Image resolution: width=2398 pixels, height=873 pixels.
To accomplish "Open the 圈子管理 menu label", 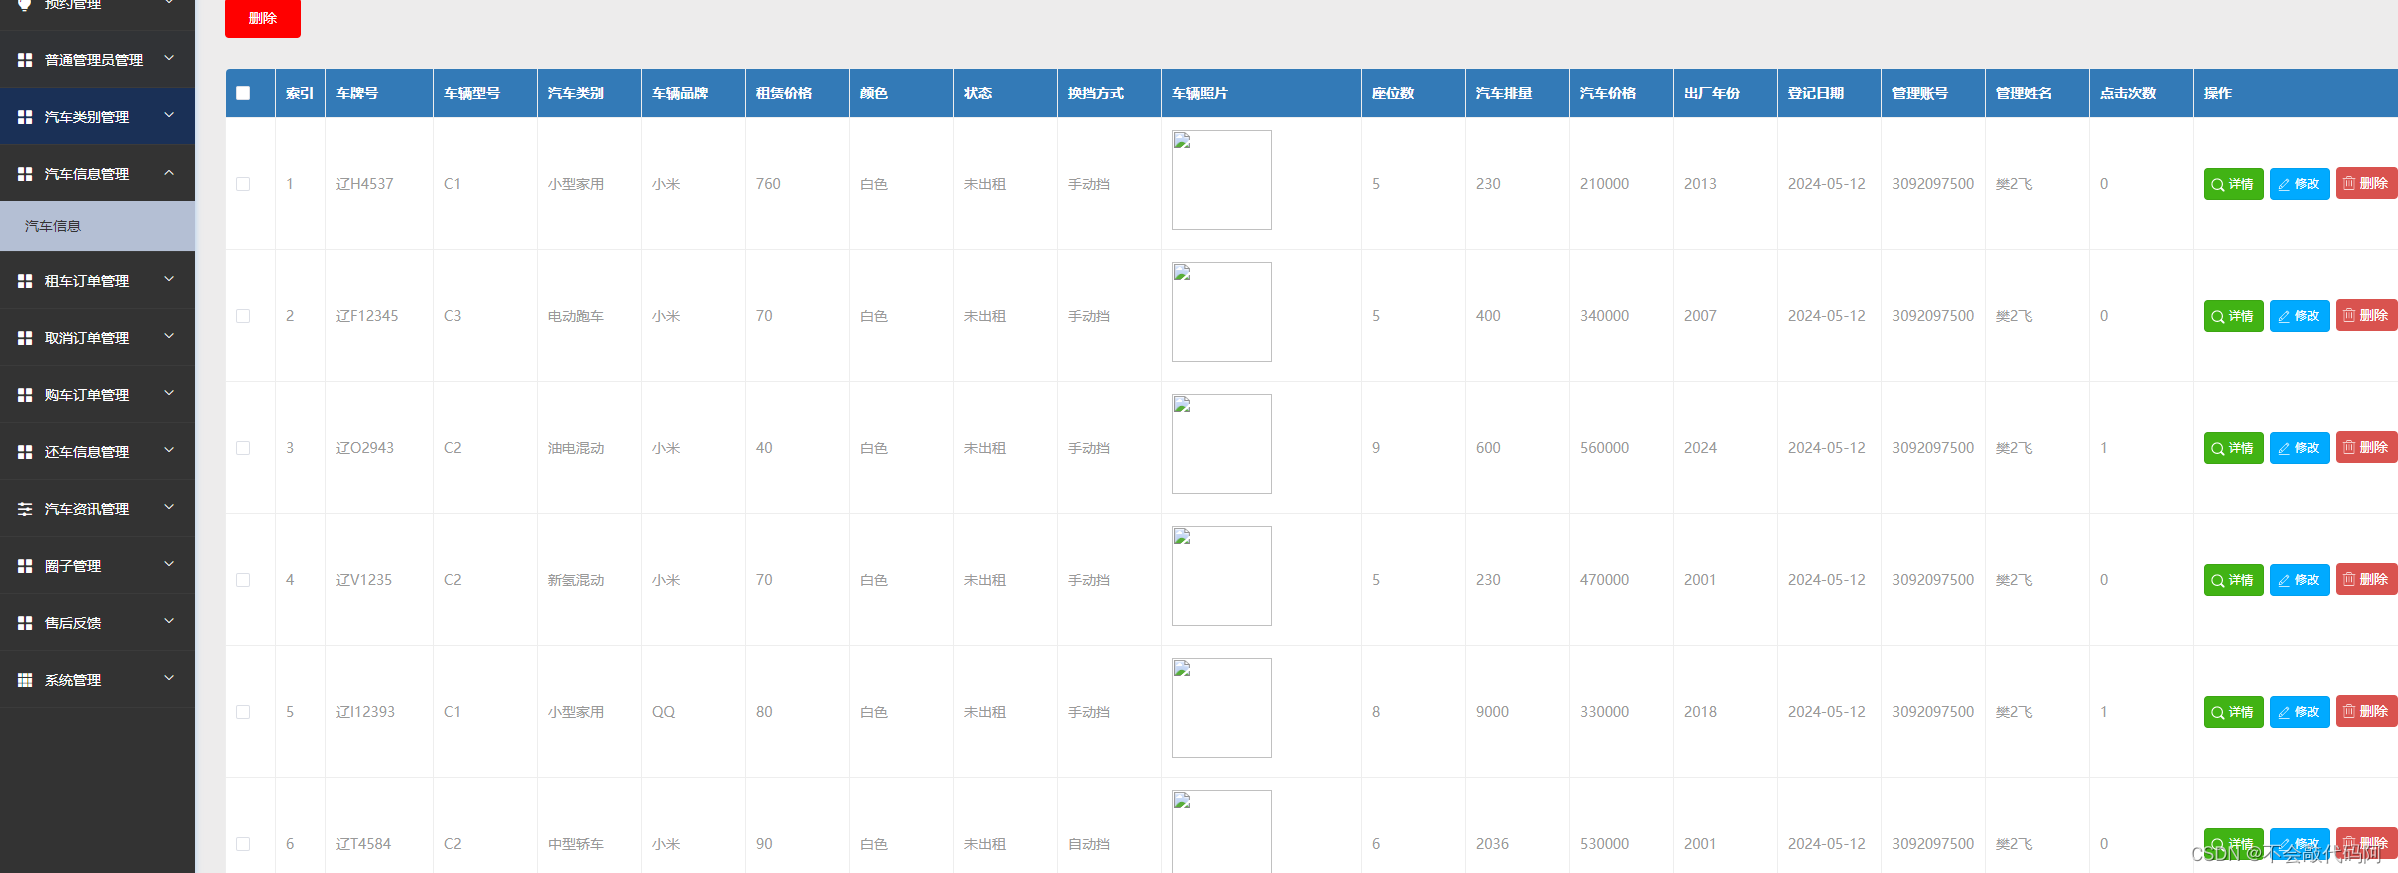I will 73,566.
